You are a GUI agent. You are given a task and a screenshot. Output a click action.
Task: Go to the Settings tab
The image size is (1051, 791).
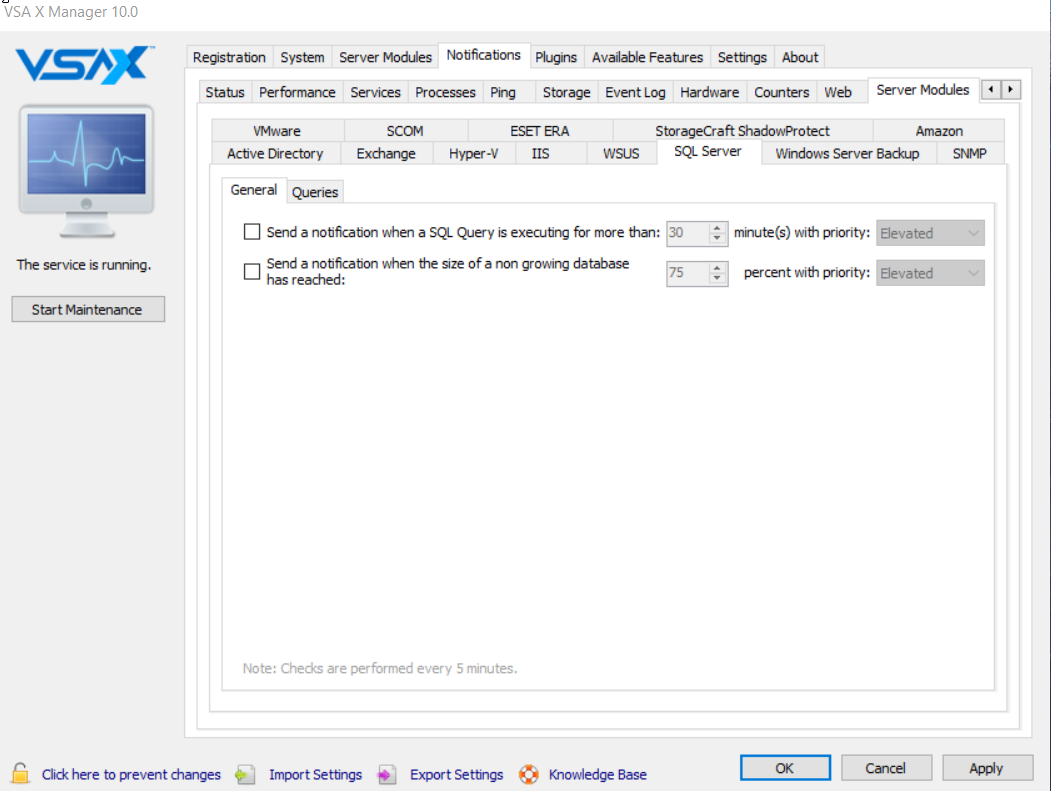pyautogui.click(x=742, y=57)
